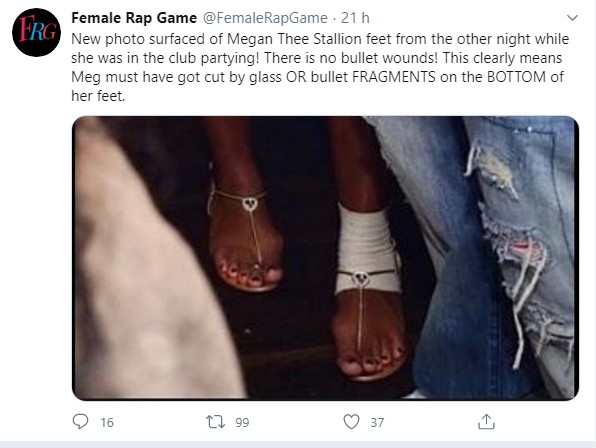Like the tweet with the heart icon
Viewport: 596px width, 448px height.
click(351, 422)
